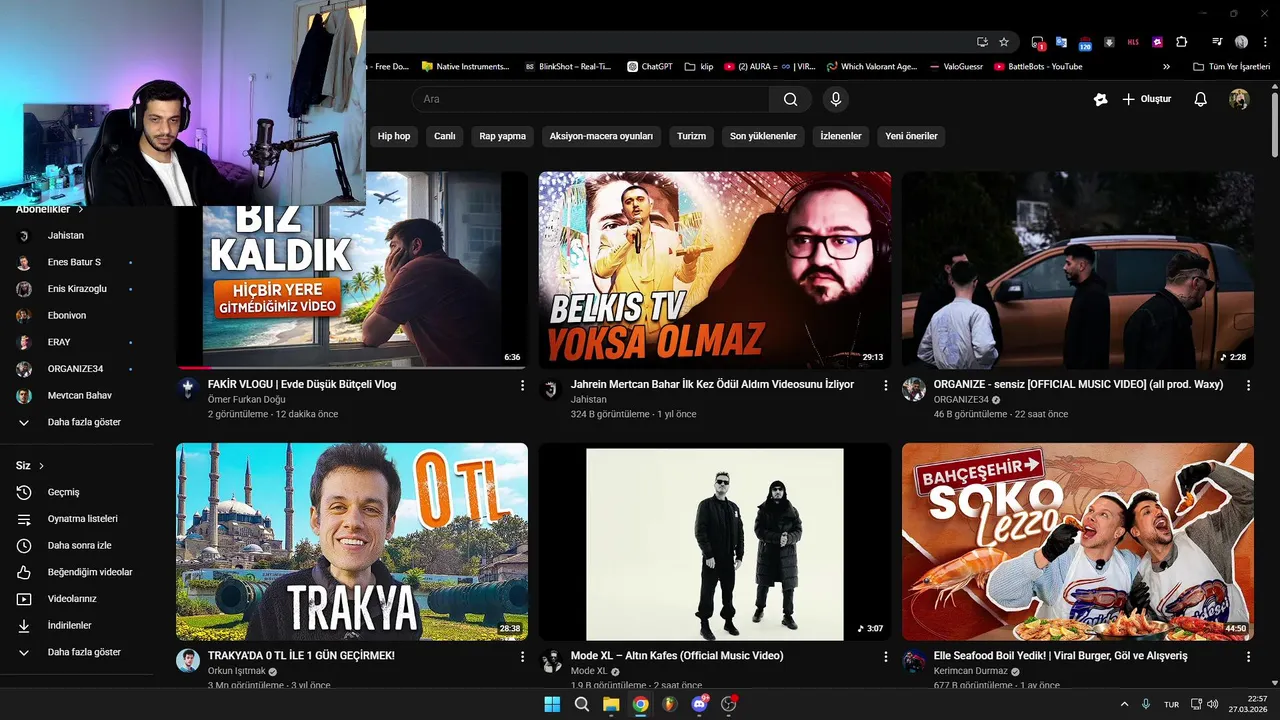Select the Rap yapma filter chip
The width and height of the screenshot is (1280, 720).
pyautogui.click(x=502, y=136)
